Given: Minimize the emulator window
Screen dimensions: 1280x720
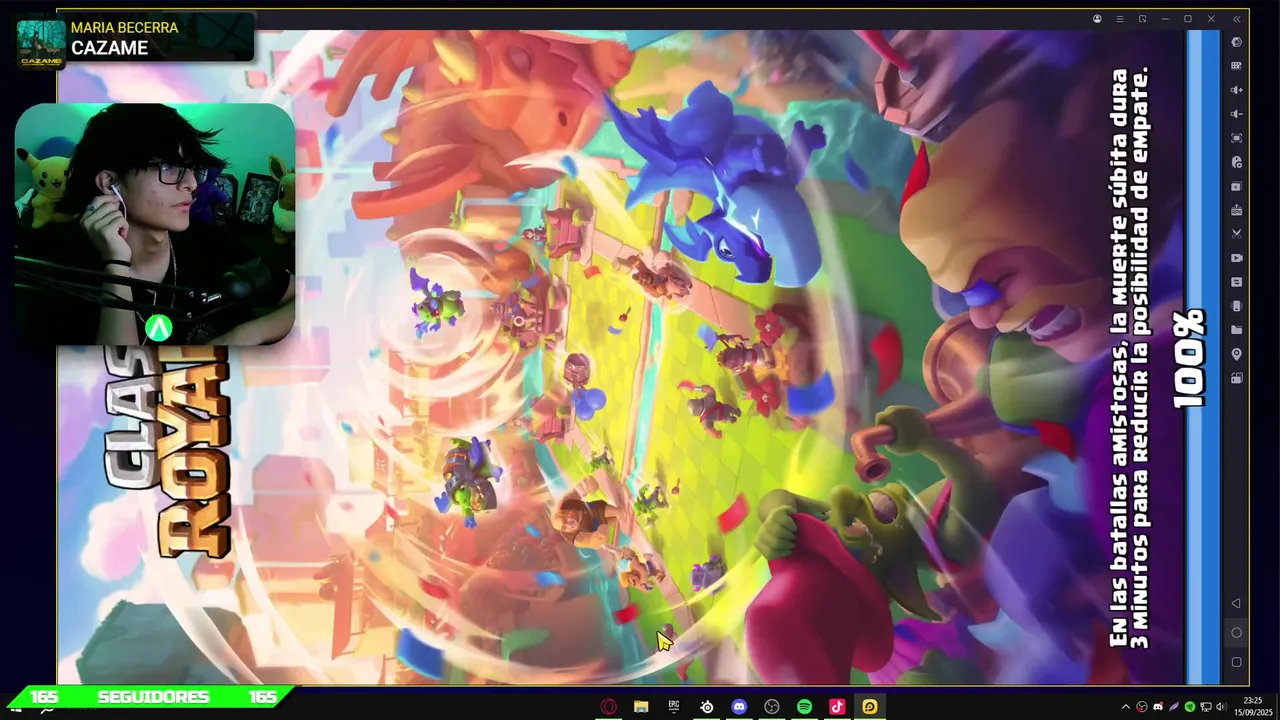Looking at the screenshot, I should click(1165, 19).
